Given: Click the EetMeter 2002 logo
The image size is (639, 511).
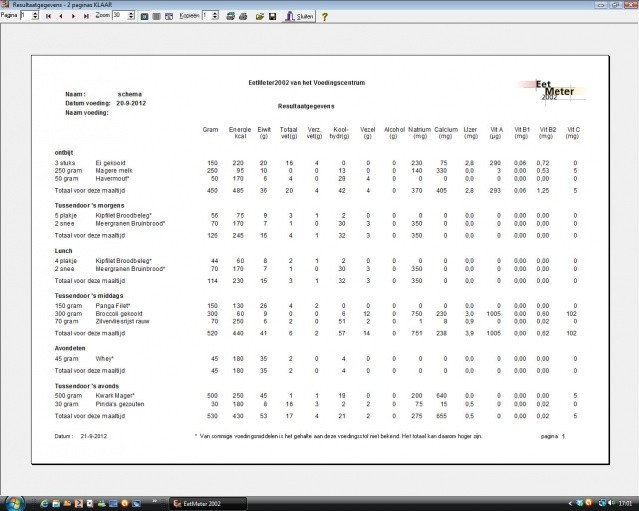Looking at the screenshot, I should 552,90.
